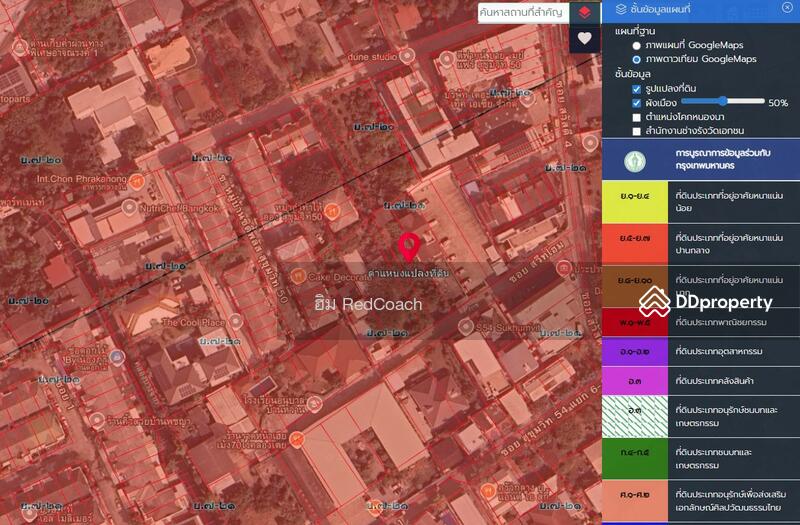The width and height of the screenshot is (800, 525).
Task: Select ภาพแผนที่ GoogleMaps base map
Action: click(x=636, y=45)
